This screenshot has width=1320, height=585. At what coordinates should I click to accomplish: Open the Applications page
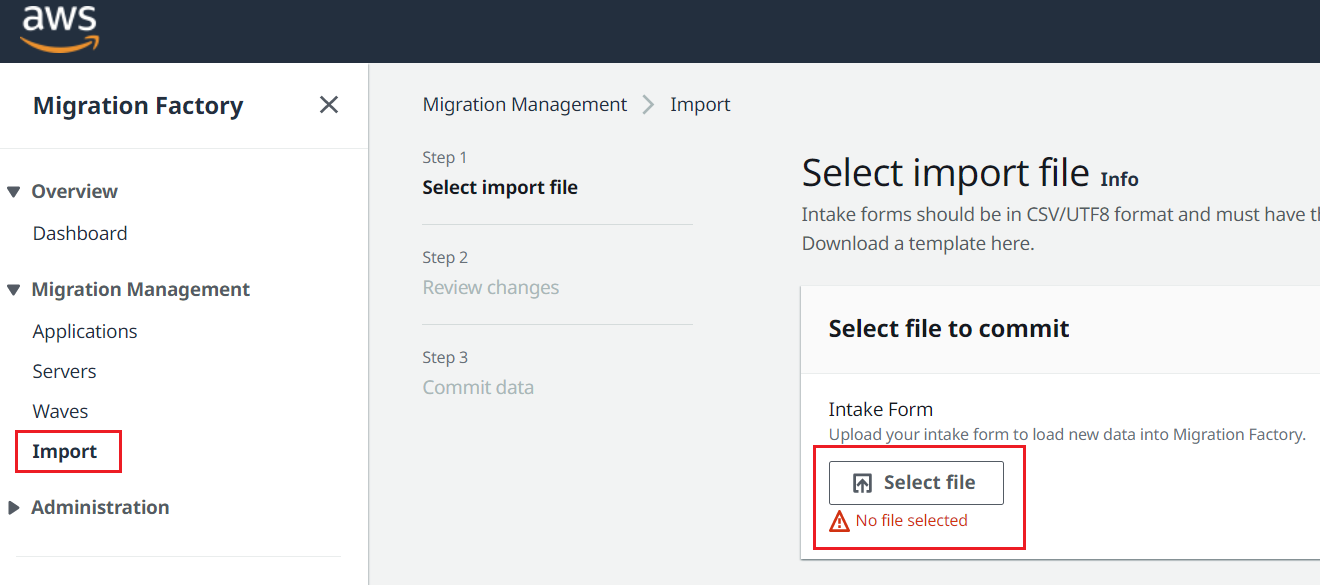pyautogui.click(x=85, y=331)
